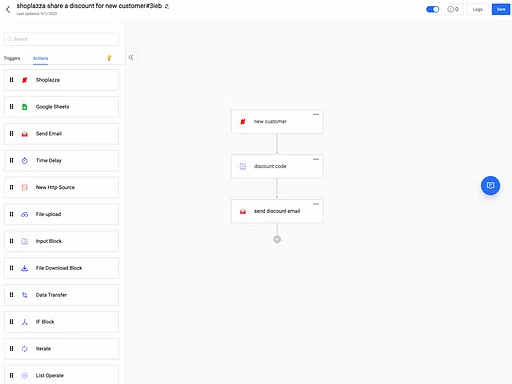
Task: Grab the IF Block drag handle
Action: 11,322
